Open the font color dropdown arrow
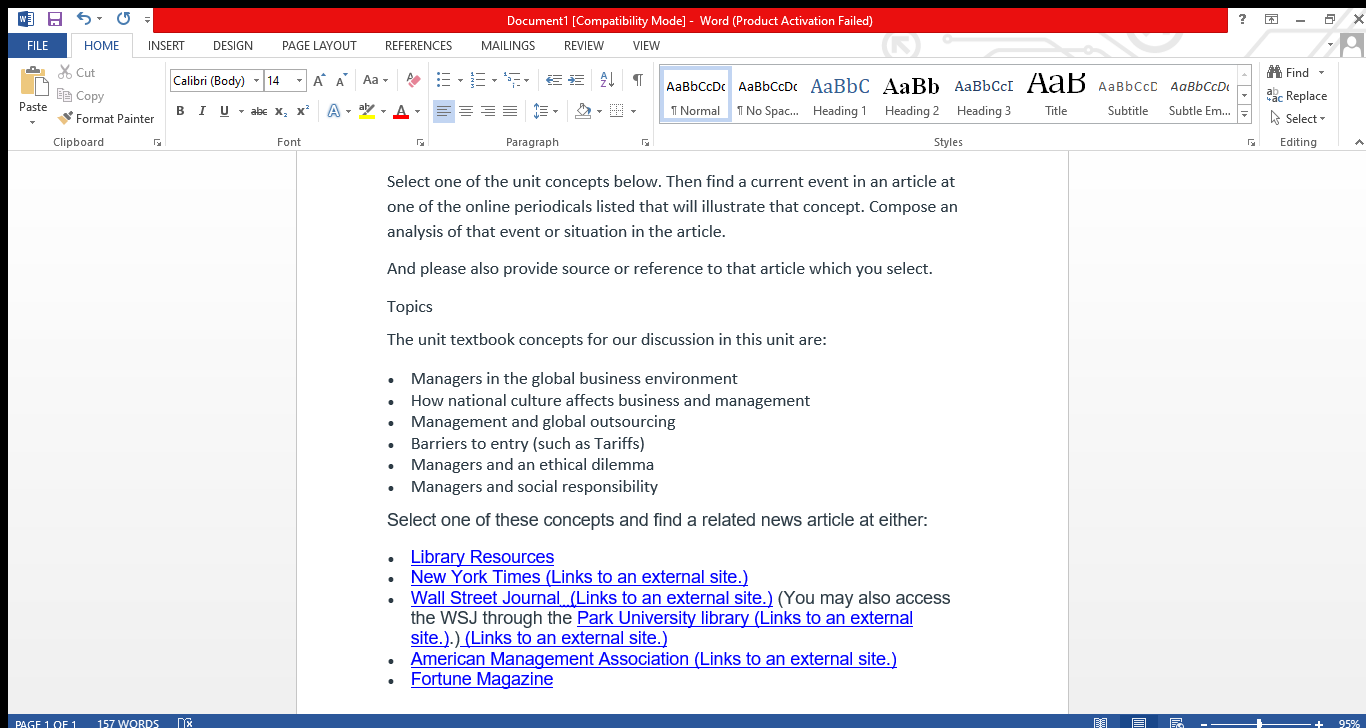 point(416,112)
